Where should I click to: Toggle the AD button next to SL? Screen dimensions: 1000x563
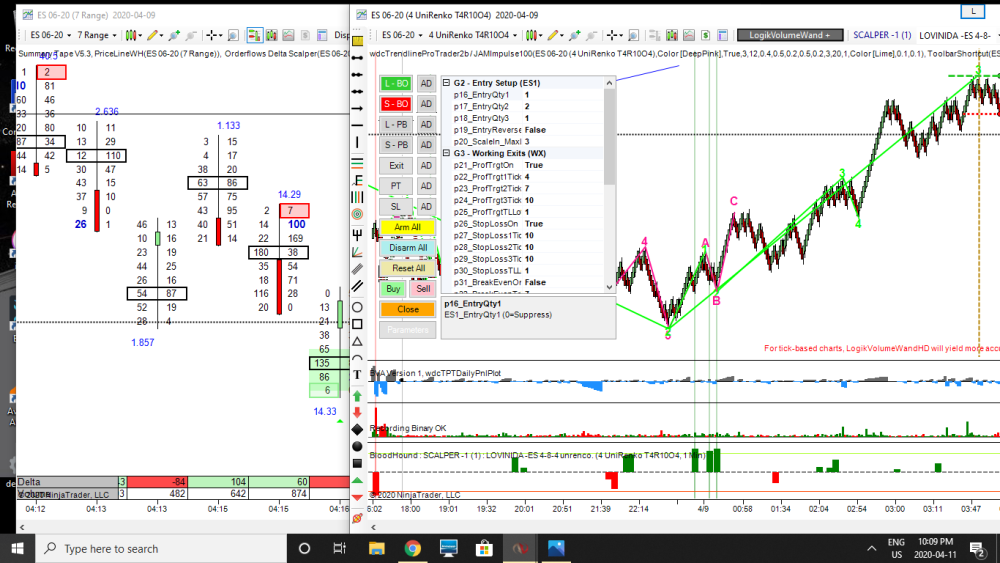tap(426, 206)
